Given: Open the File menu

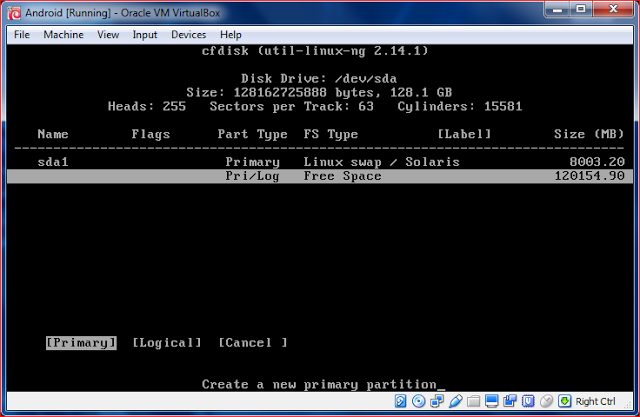Looking at the screenshot, I should tap(22, 35).
